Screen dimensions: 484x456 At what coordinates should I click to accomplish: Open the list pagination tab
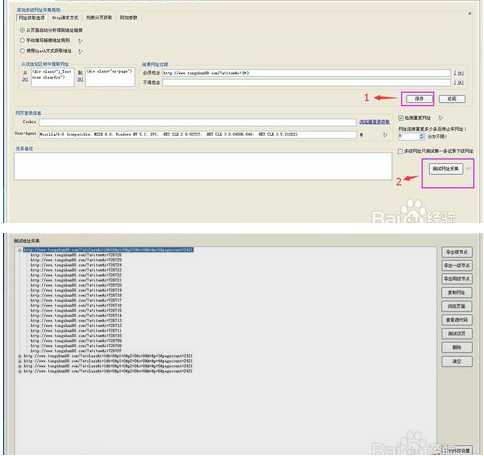click(99, 17)
